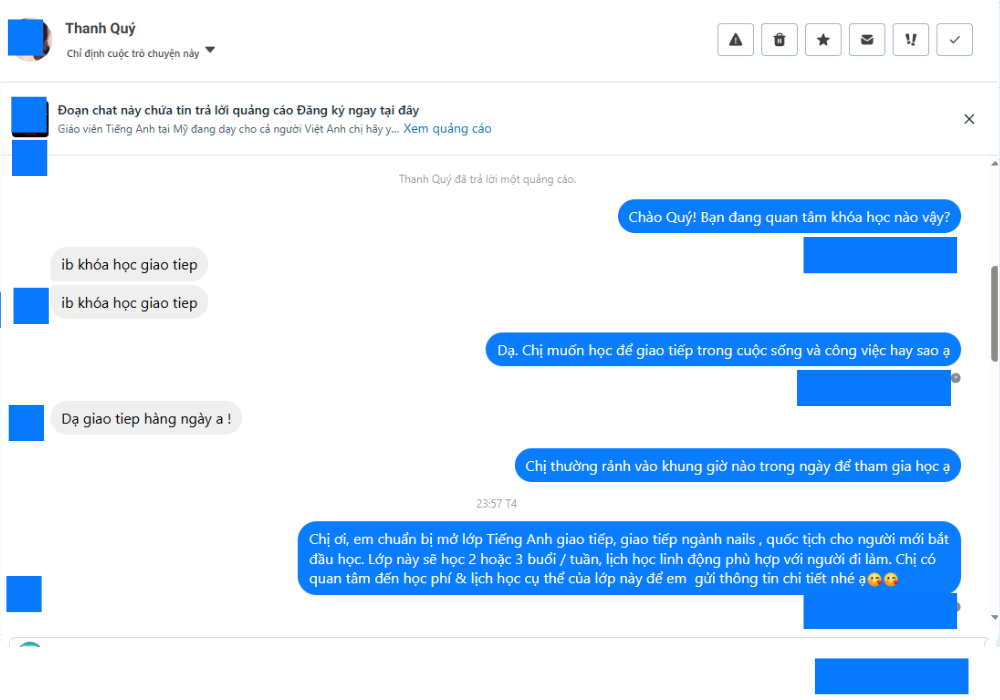Select the 'Chào Quý!' greeting message bubble
This screenshot has height=700, width=1000.
pos(789,217)
